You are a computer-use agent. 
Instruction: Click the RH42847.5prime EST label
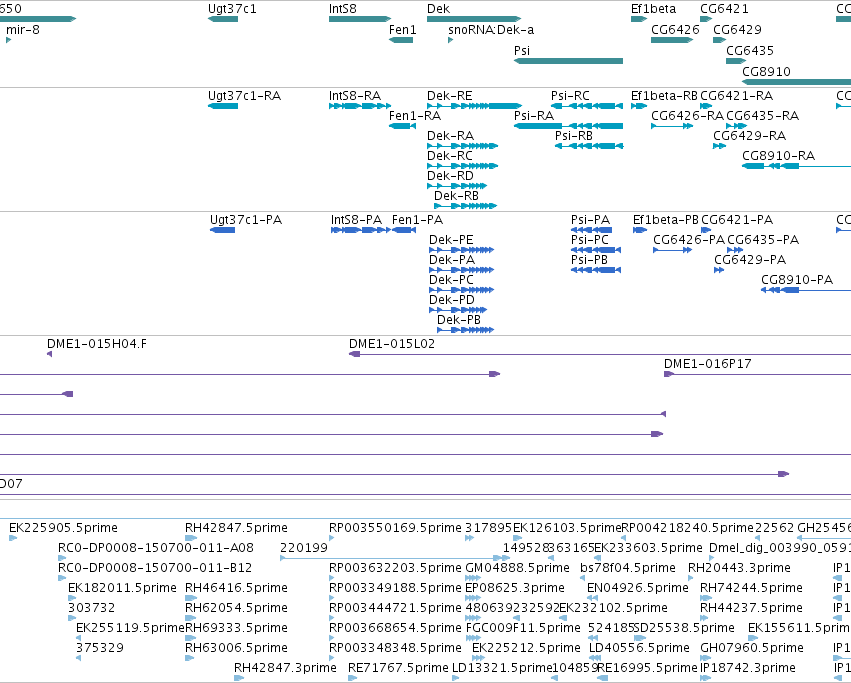pos(236,528)
